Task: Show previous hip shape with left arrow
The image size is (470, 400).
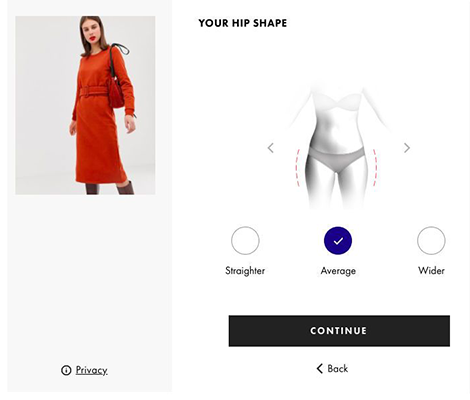Action: [x=271, y=148]
